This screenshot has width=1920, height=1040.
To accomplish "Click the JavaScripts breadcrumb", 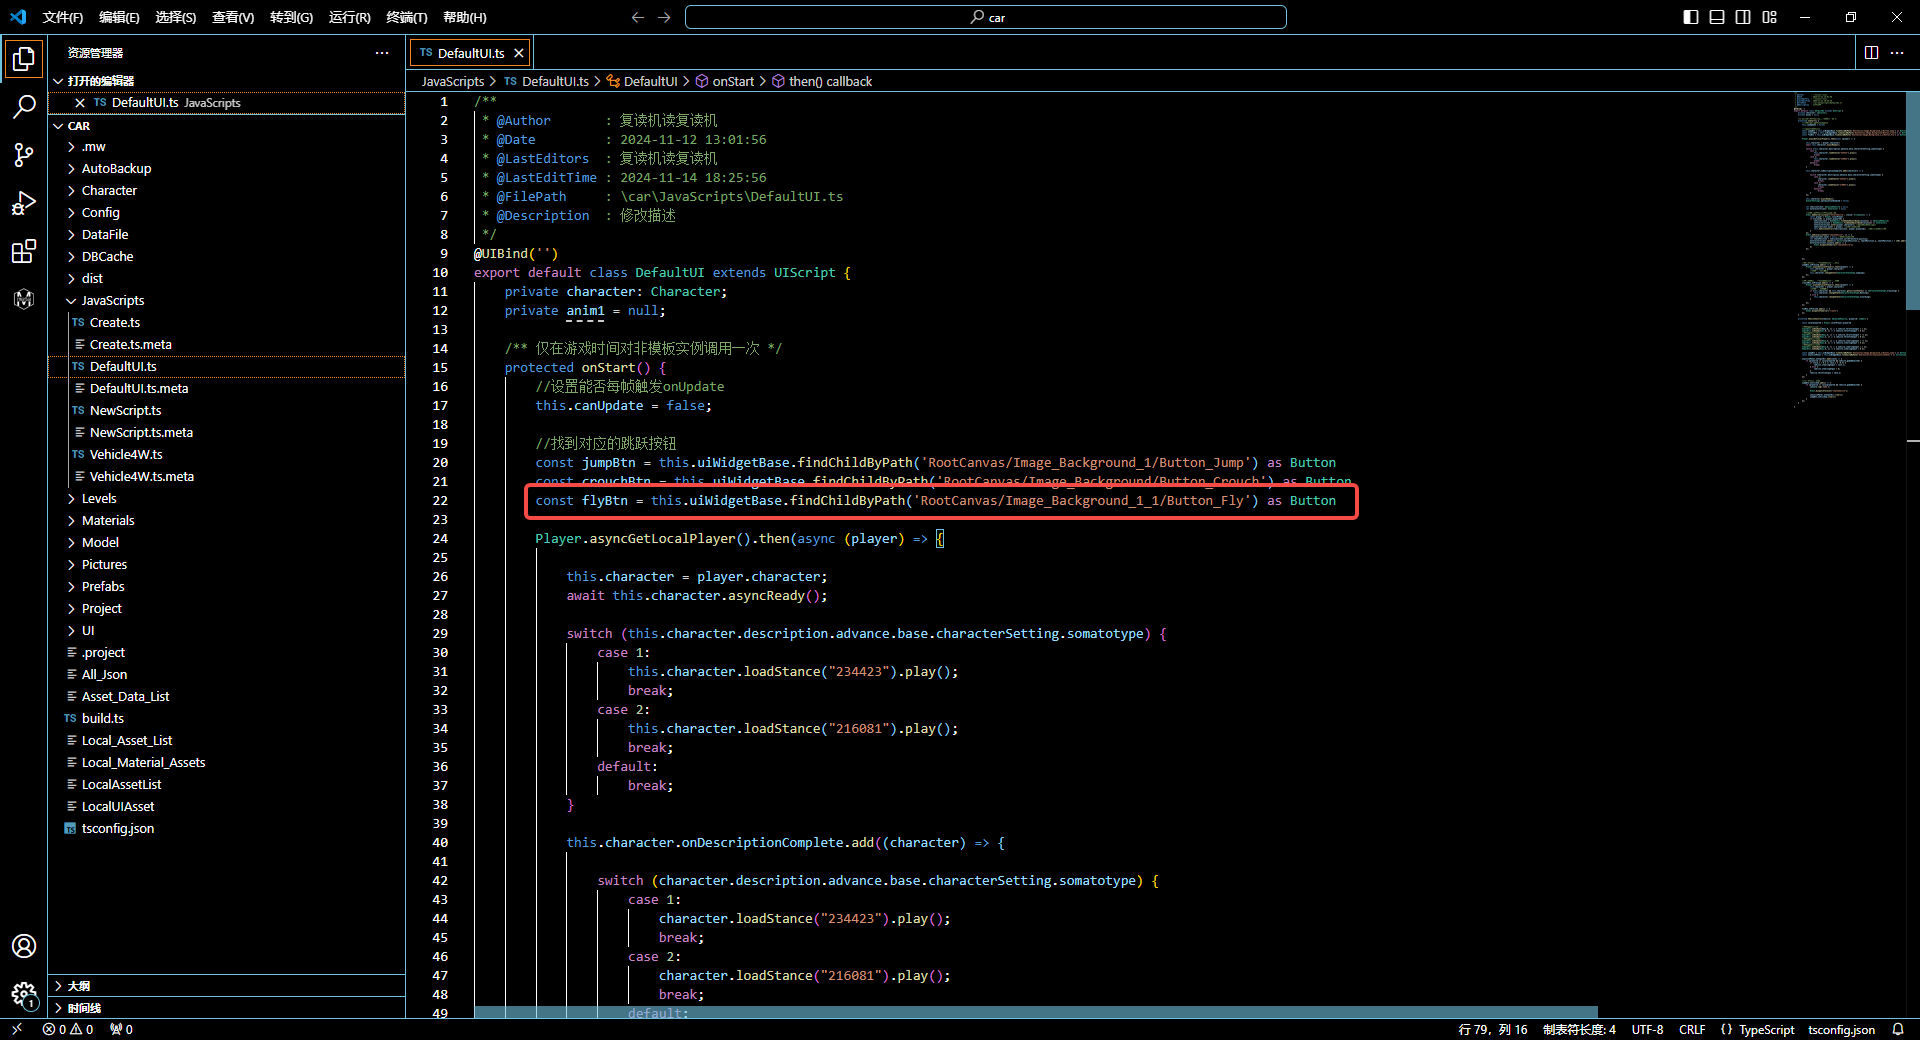I will point(452,82).
